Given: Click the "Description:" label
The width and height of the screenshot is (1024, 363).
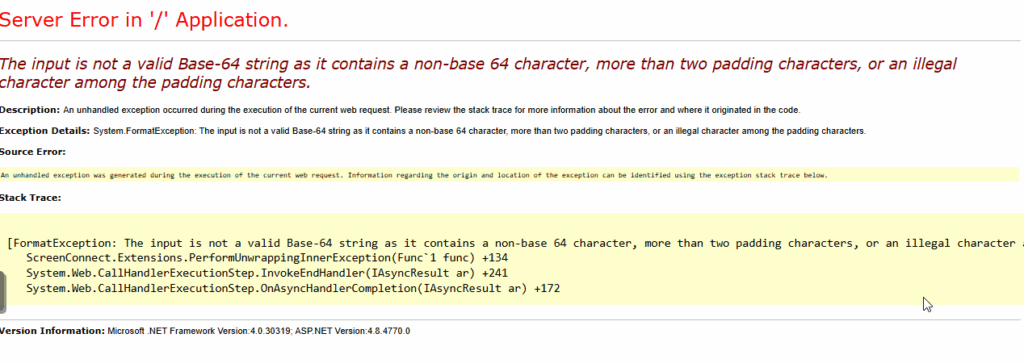Looking at the screenshot, I should click(x=30, y=110).
